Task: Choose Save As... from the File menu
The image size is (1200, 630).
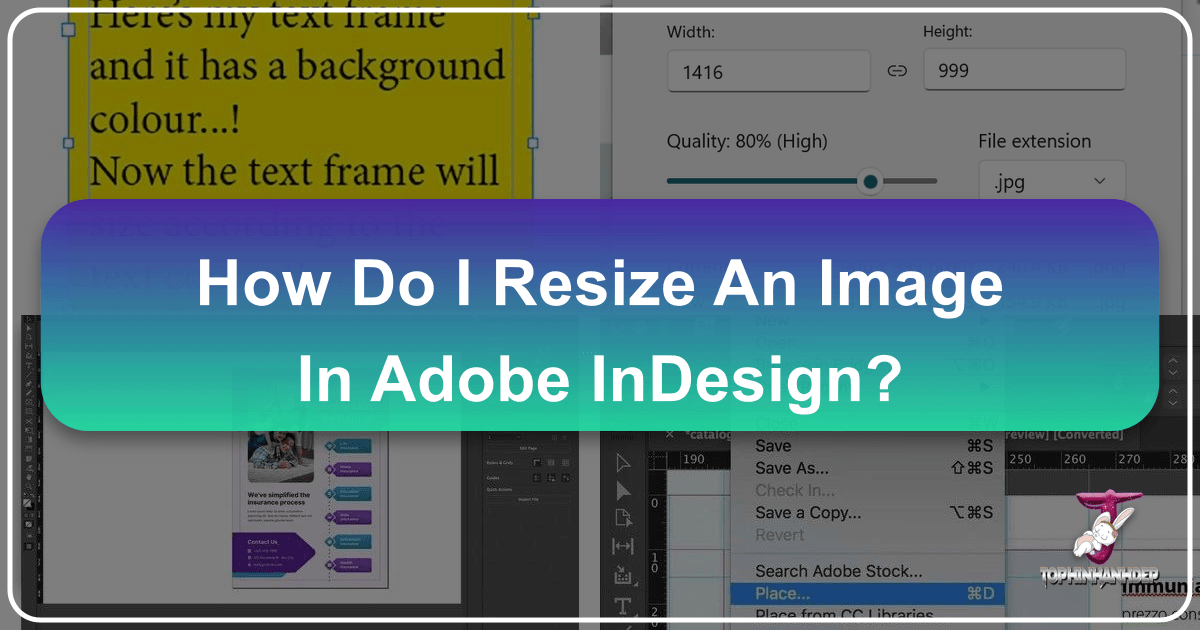Action: click(790, 468)
